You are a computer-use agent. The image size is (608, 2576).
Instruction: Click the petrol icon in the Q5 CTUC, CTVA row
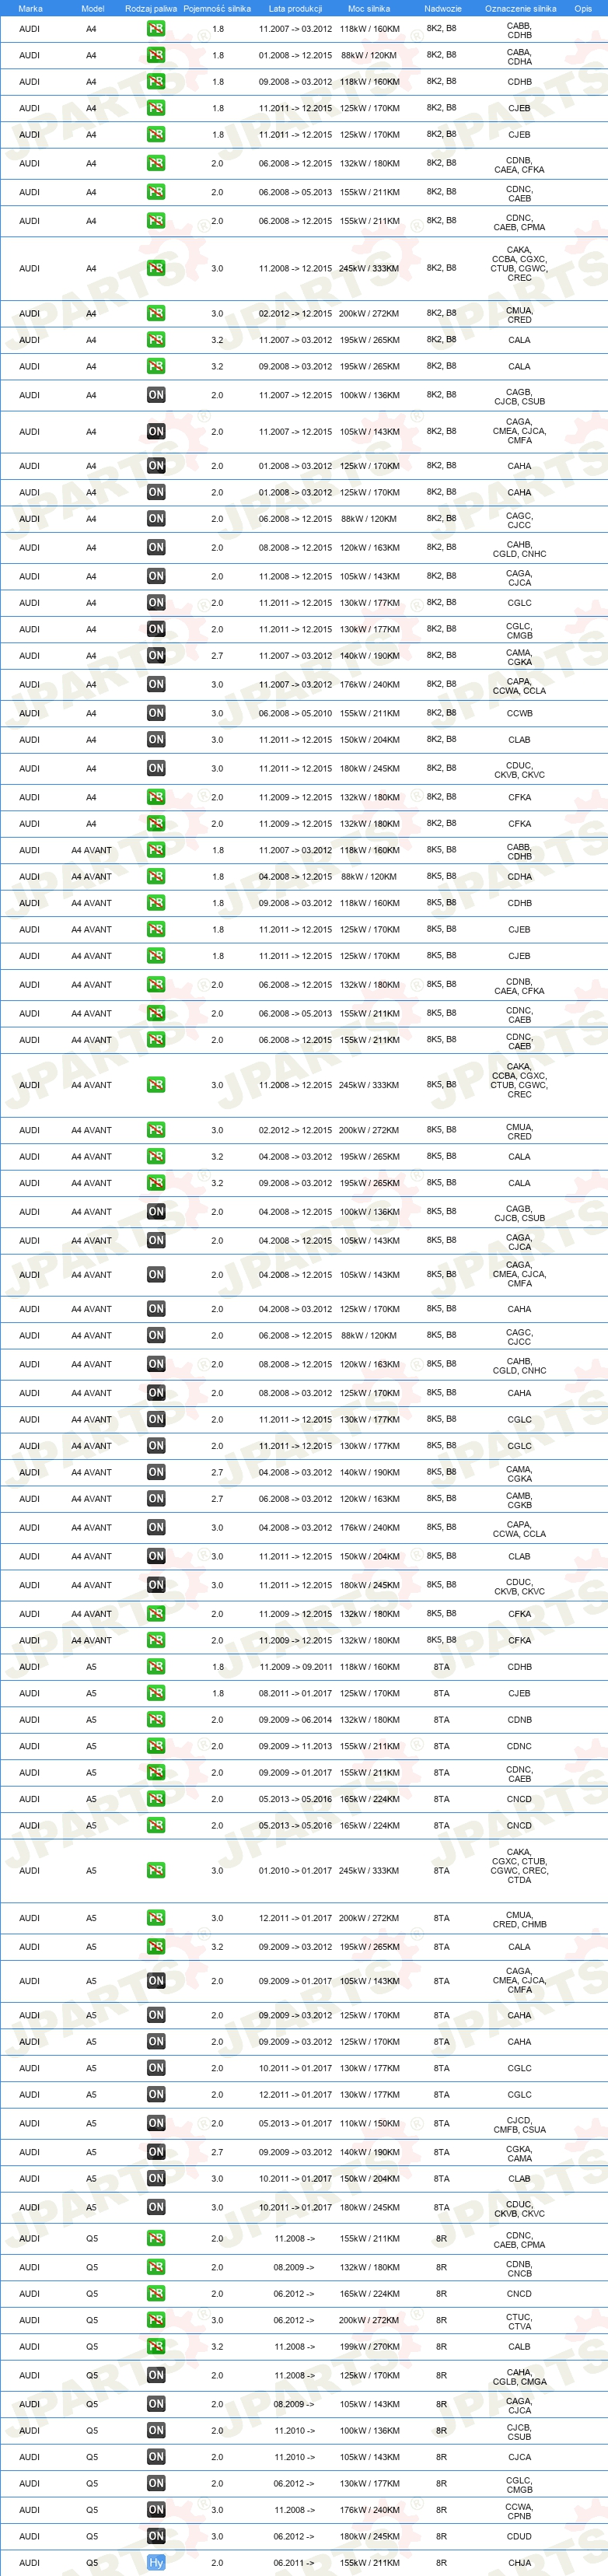tap(156, 2320)
